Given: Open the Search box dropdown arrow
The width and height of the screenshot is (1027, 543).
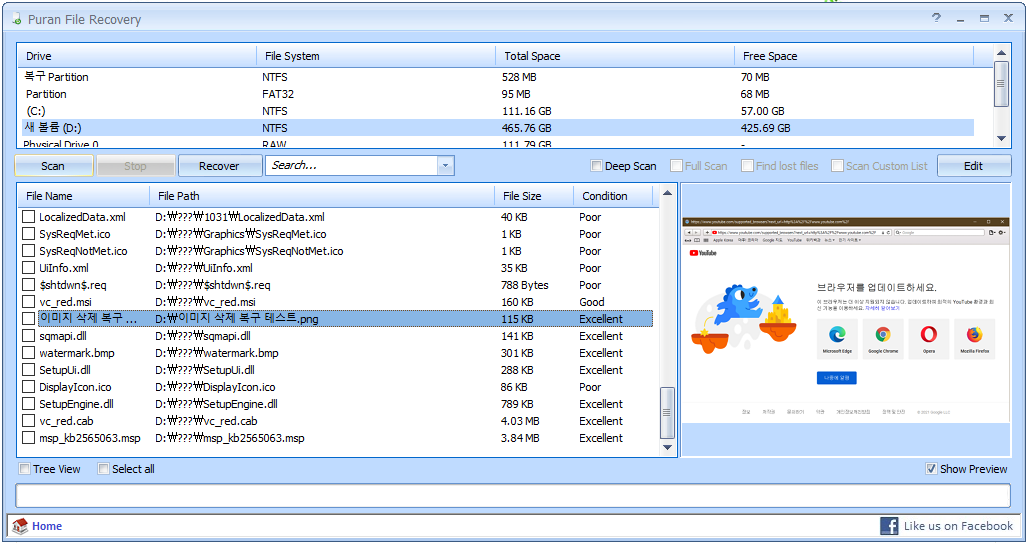Looking at the screenshot, I should (445, 166).
